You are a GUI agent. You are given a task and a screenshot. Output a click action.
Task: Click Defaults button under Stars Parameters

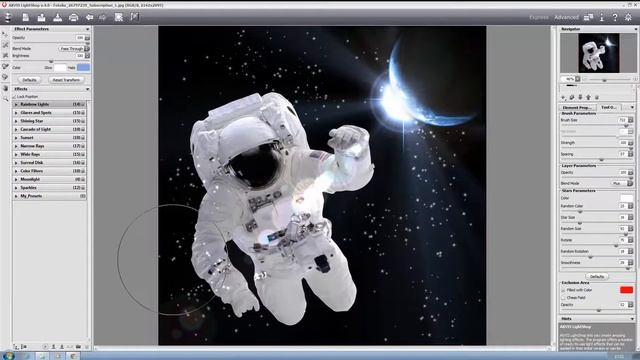coord(597,277)
